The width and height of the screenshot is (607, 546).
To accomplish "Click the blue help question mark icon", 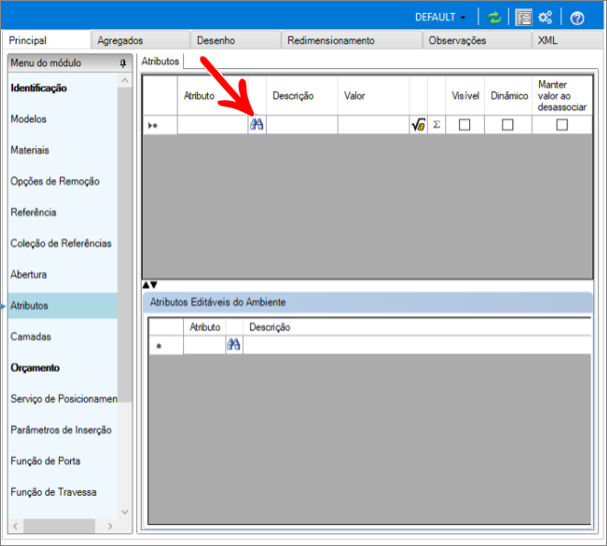I will click(577, 17).
